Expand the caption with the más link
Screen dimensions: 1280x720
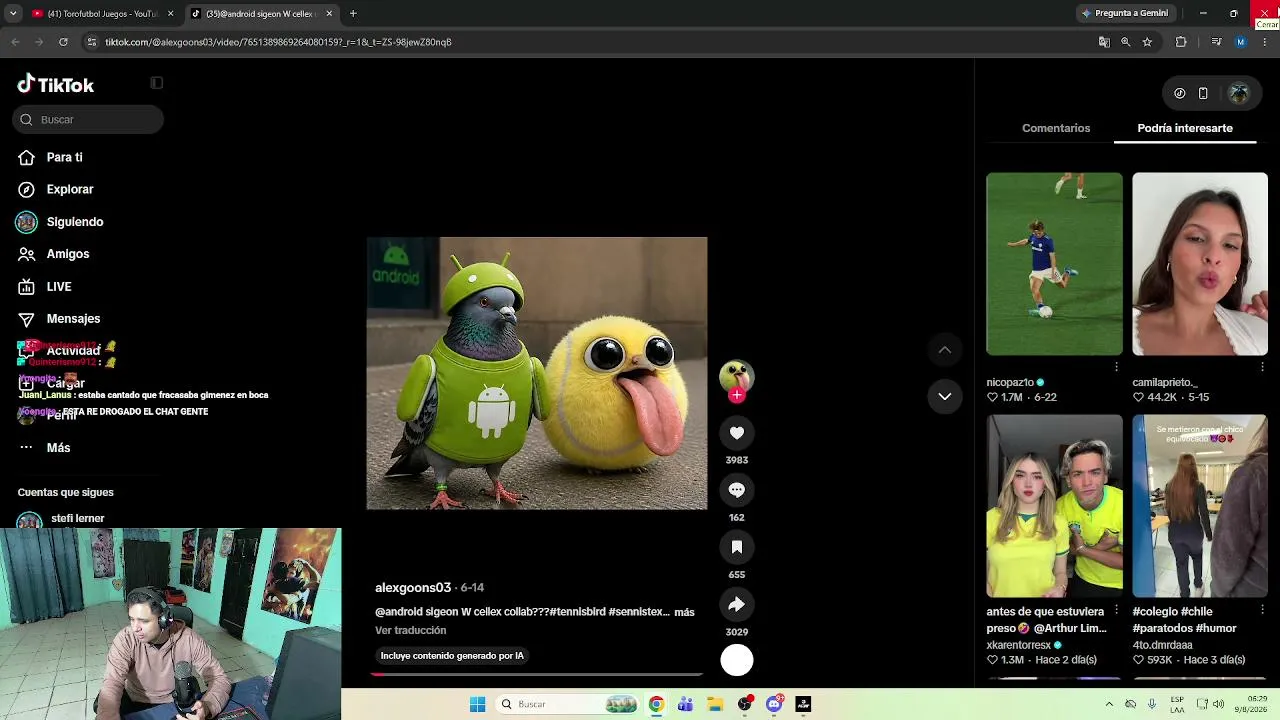click(x=684, y=612)
